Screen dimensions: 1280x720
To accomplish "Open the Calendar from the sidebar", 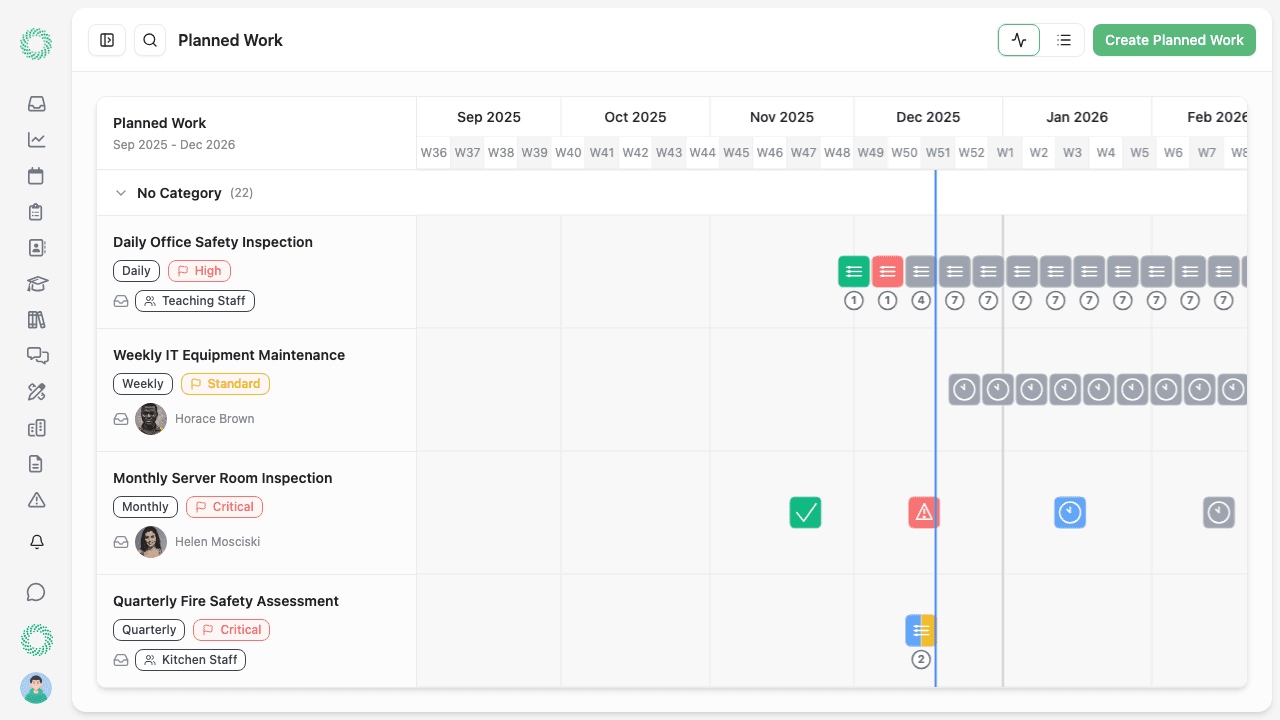I will click(x=36, y=176).
